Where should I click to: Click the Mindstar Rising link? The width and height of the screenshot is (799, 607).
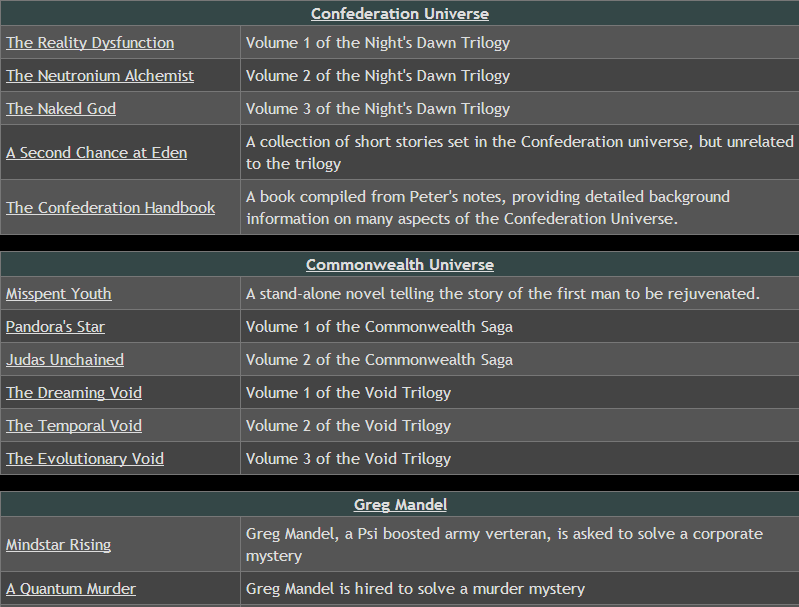point(58,545)
